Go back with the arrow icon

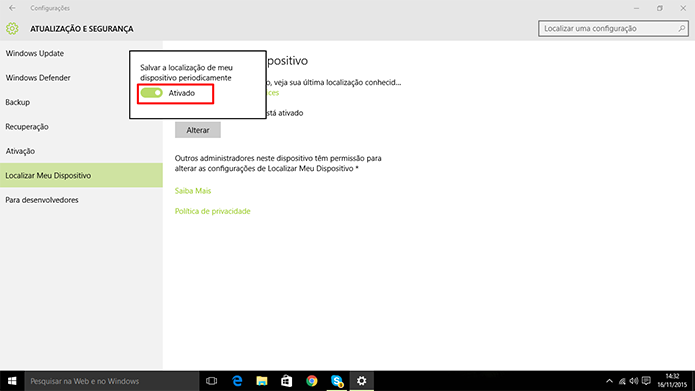click(x=12, y=8)
